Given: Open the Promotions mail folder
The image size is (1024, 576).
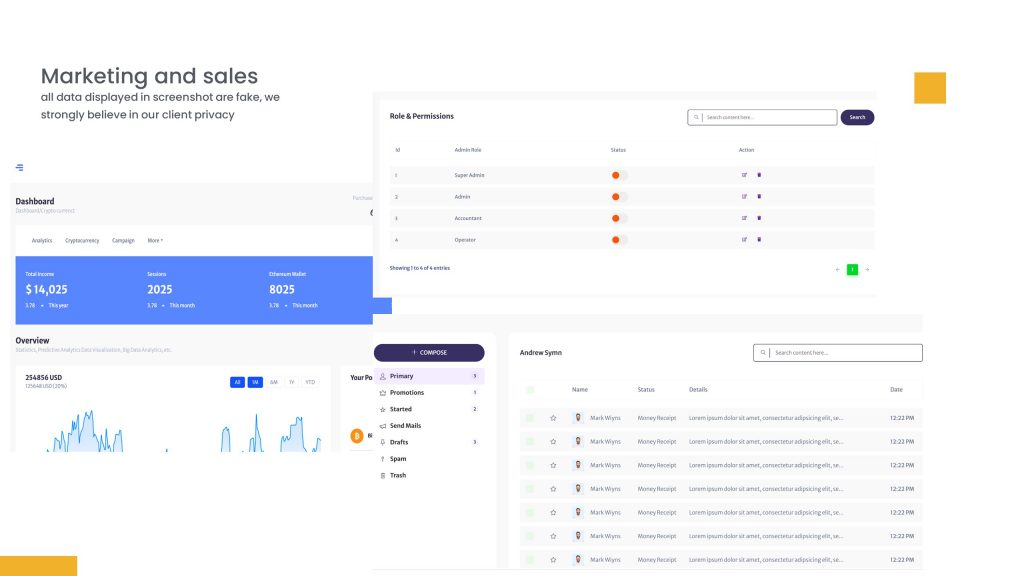Looking at the screenshot, I should [407, 393].
